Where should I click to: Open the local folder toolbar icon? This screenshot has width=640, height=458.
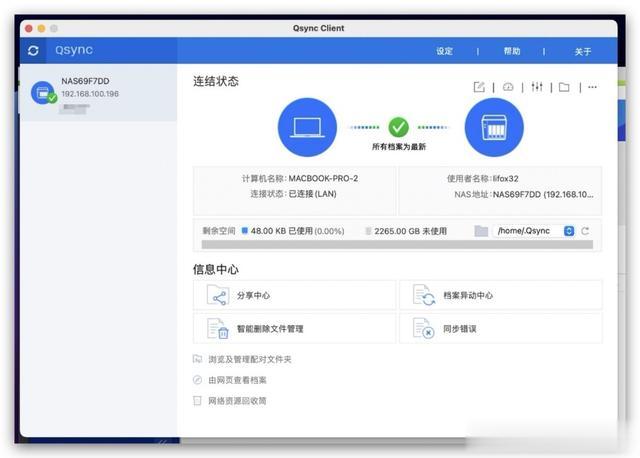(x=564, y=87)
